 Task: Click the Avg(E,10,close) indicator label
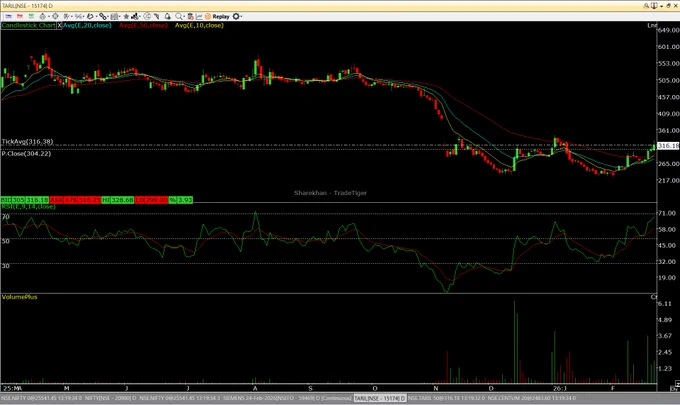[199, 26]
